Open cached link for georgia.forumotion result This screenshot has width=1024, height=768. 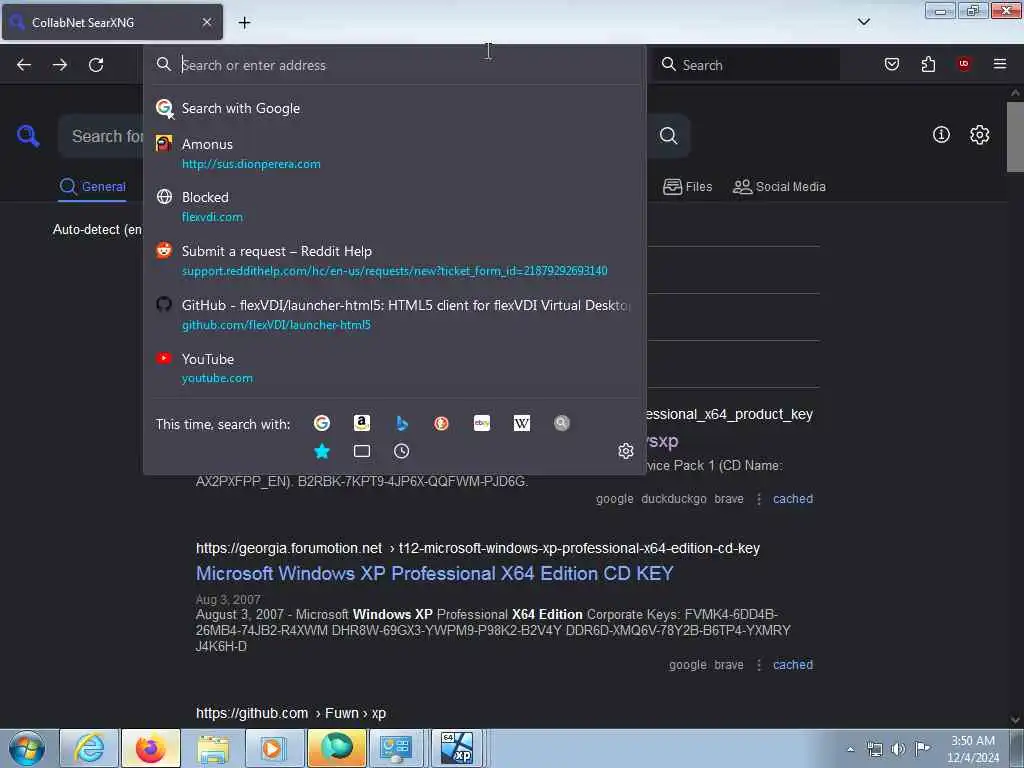pyautogui.click(x=793, y=665)
